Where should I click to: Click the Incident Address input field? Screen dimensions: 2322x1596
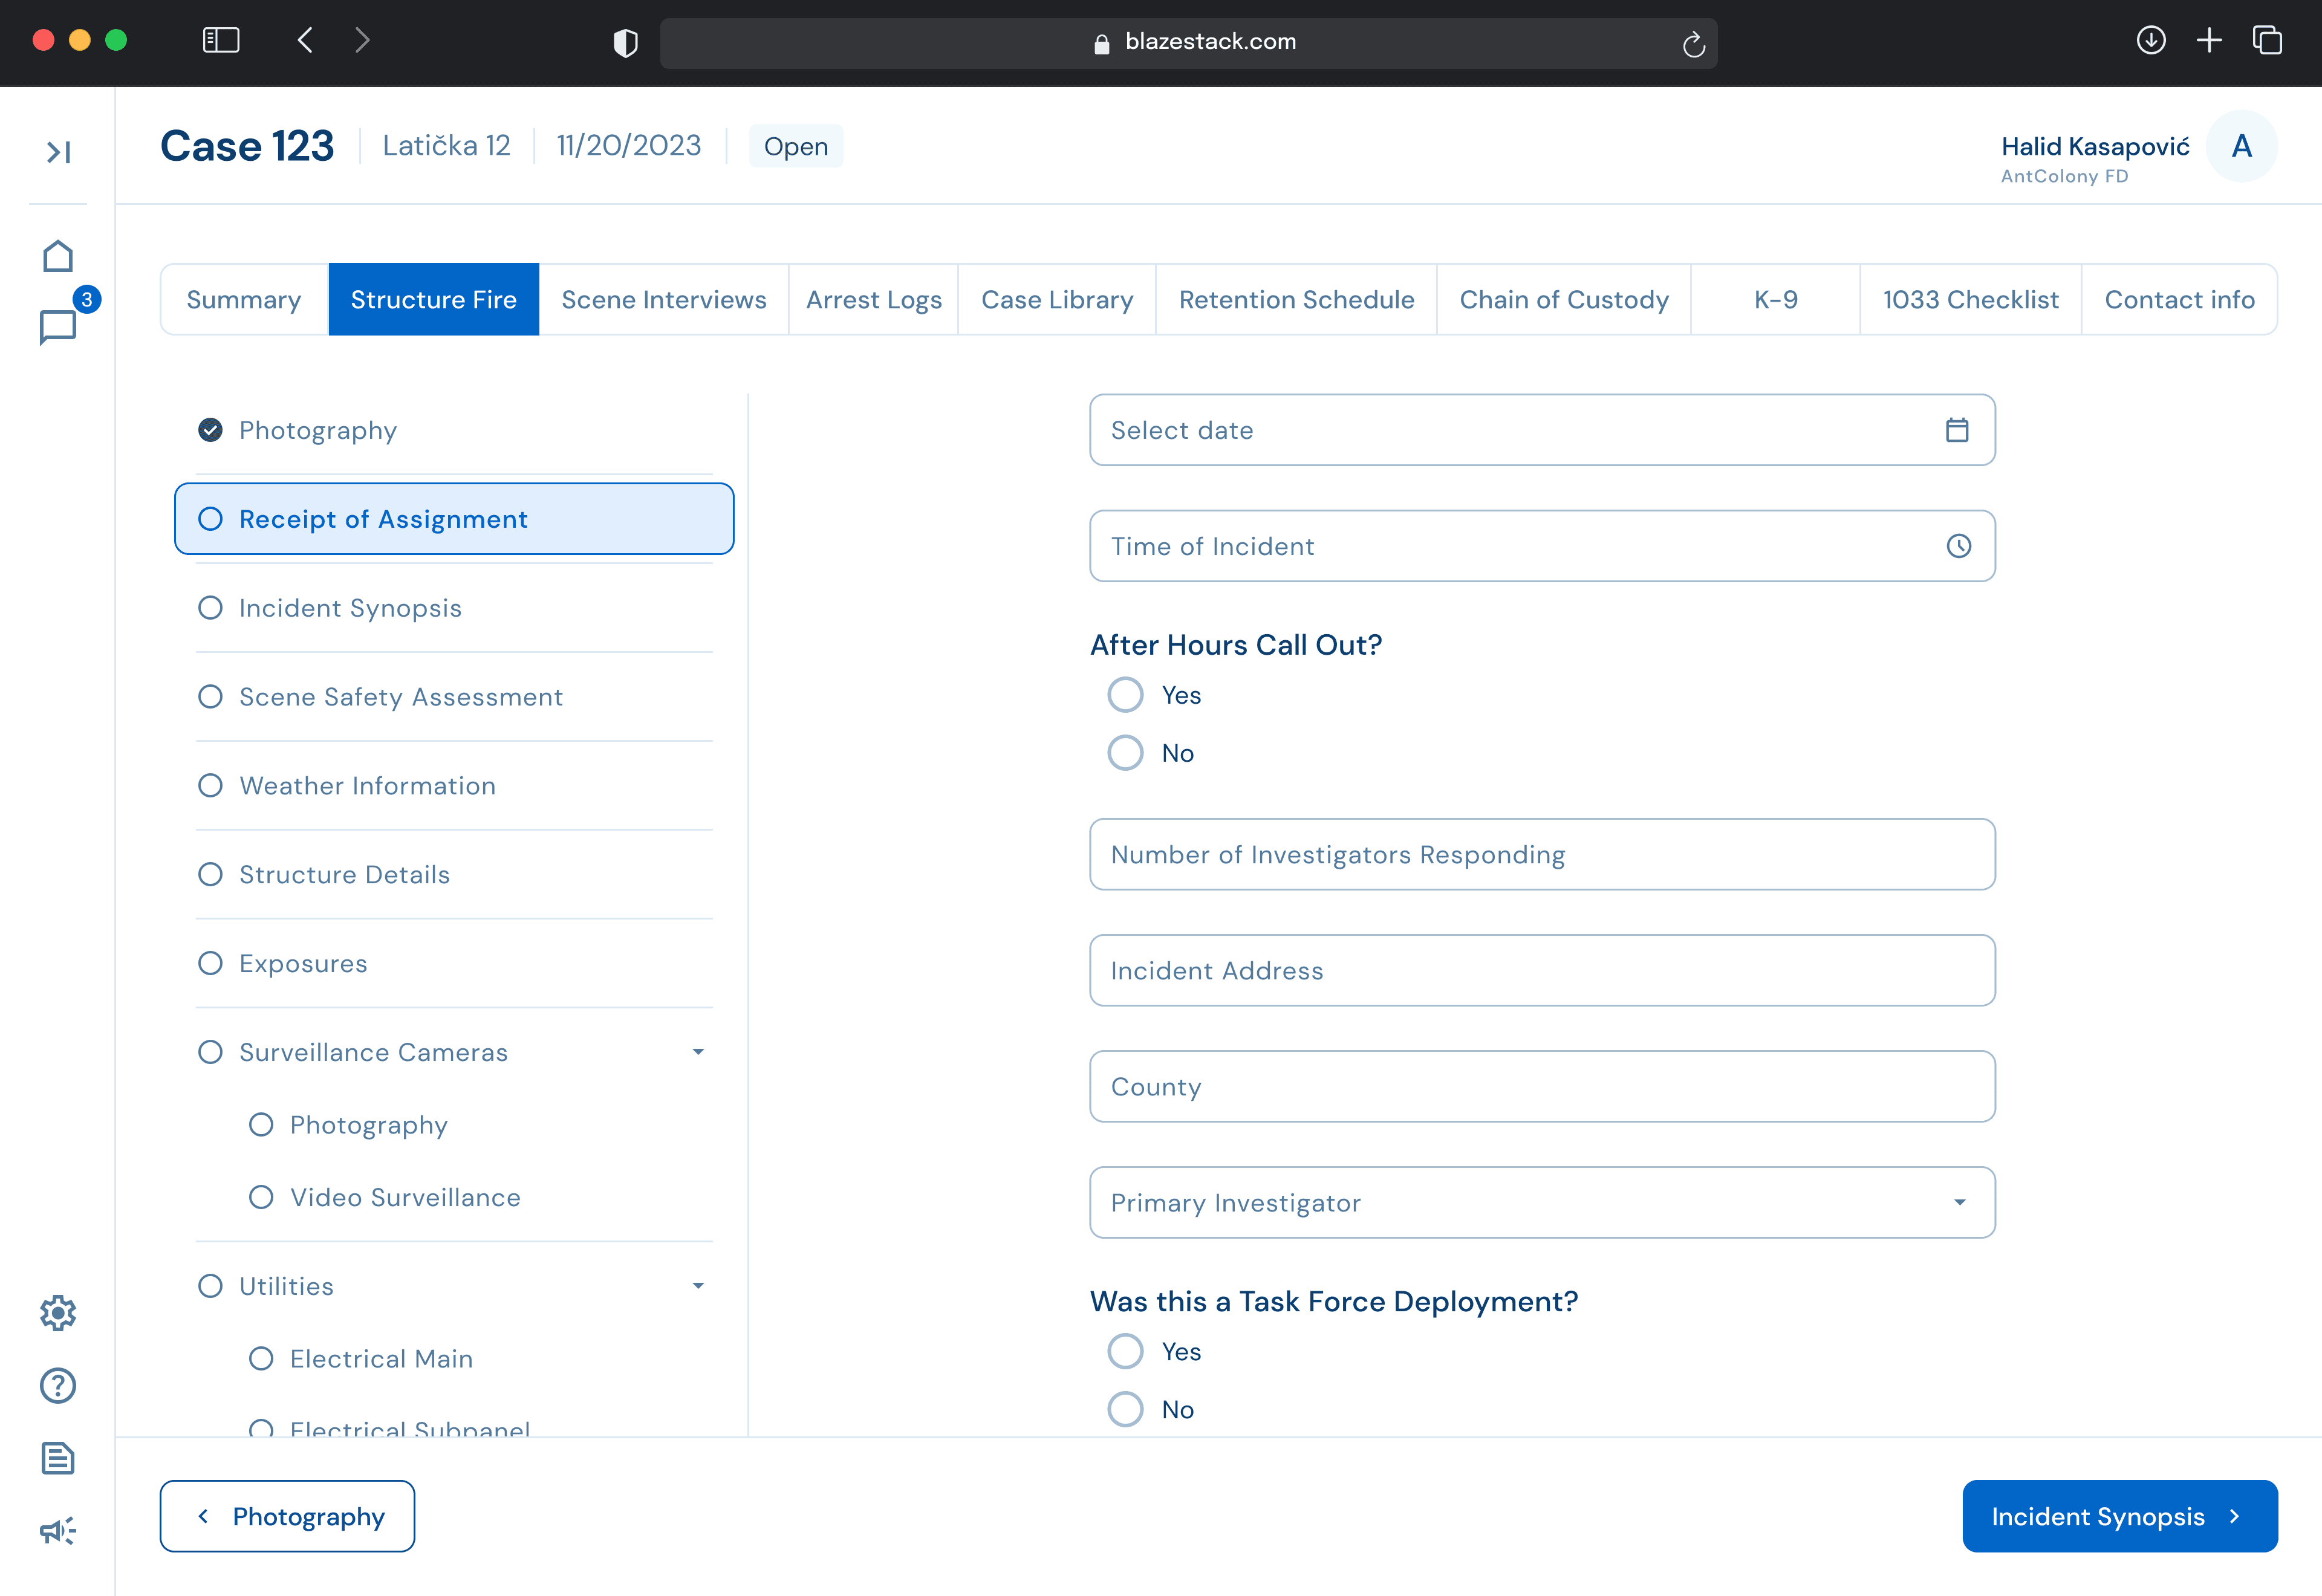1541,970
